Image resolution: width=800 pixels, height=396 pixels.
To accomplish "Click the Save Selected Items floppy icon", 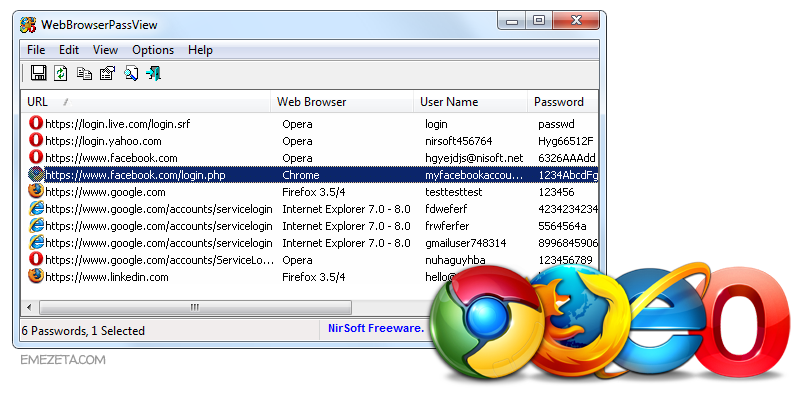I will coord(39,73).
